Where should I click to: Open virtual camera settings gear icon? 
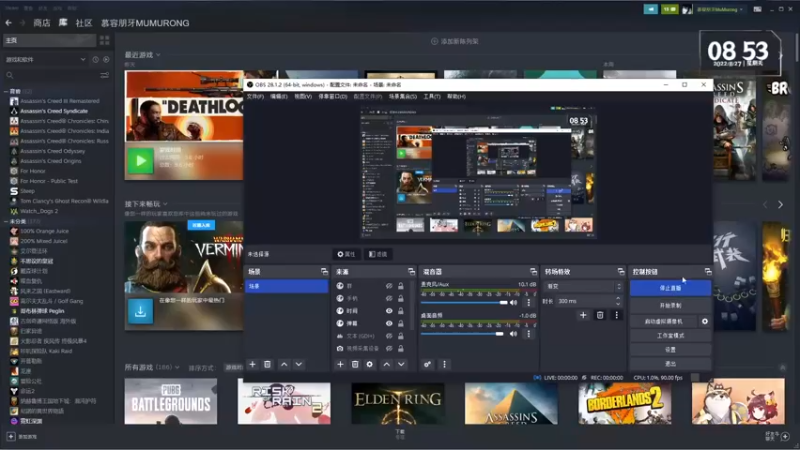coord(705,321)
